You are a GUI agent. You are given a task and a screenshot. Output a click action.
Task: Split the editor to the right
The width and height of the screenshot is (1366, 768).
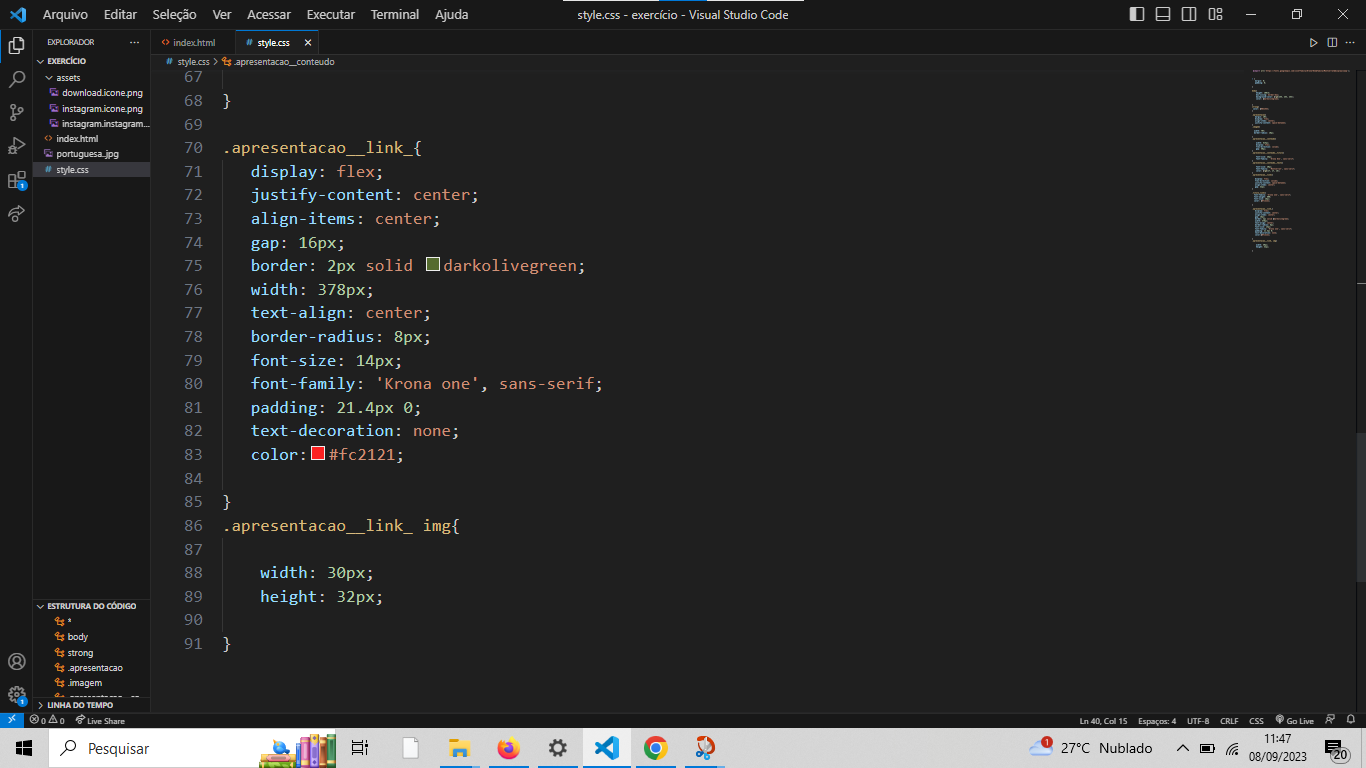[1332, 43]
